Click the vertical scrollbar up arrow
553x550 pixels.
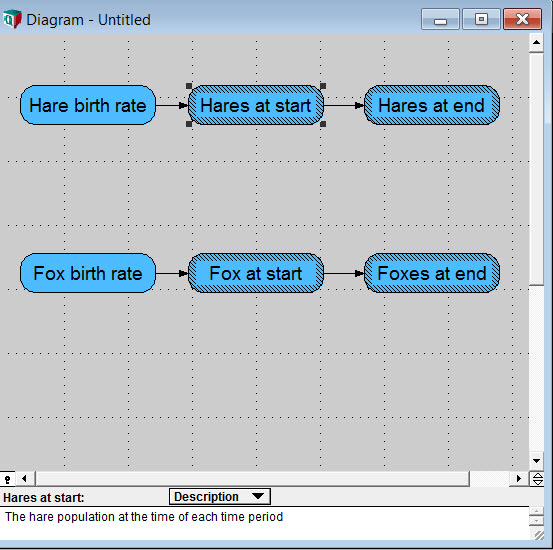coord(536,43)
